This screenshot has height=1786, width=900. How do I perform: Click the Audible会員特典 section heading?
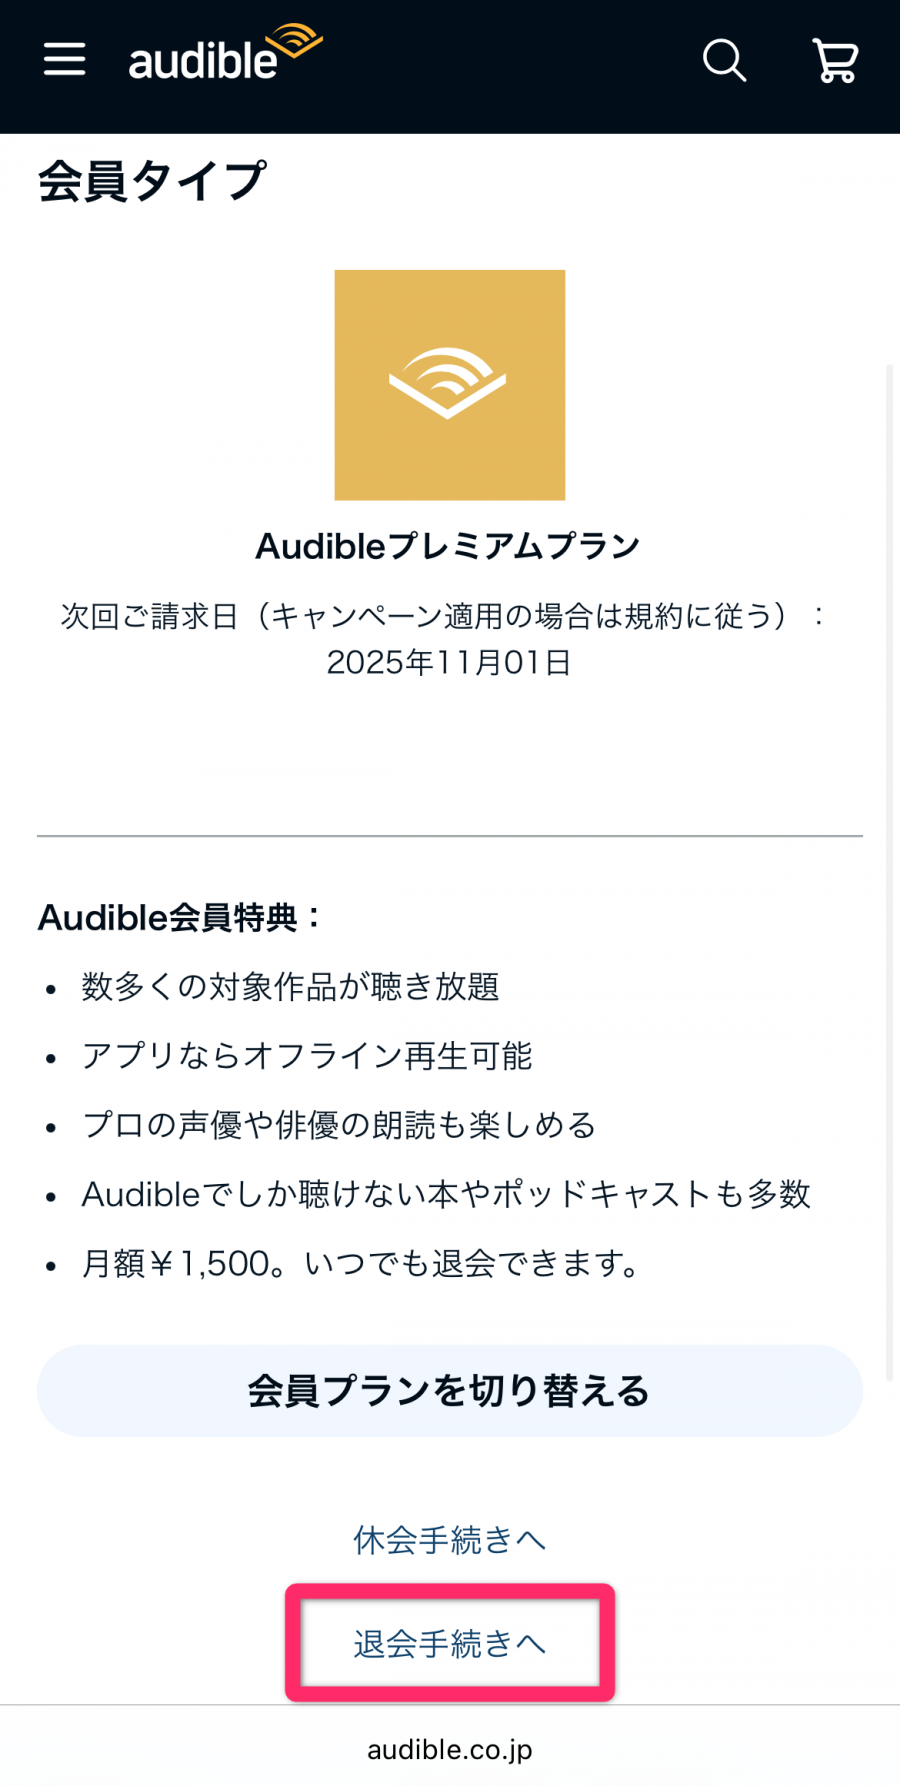(x=180, y=917)
